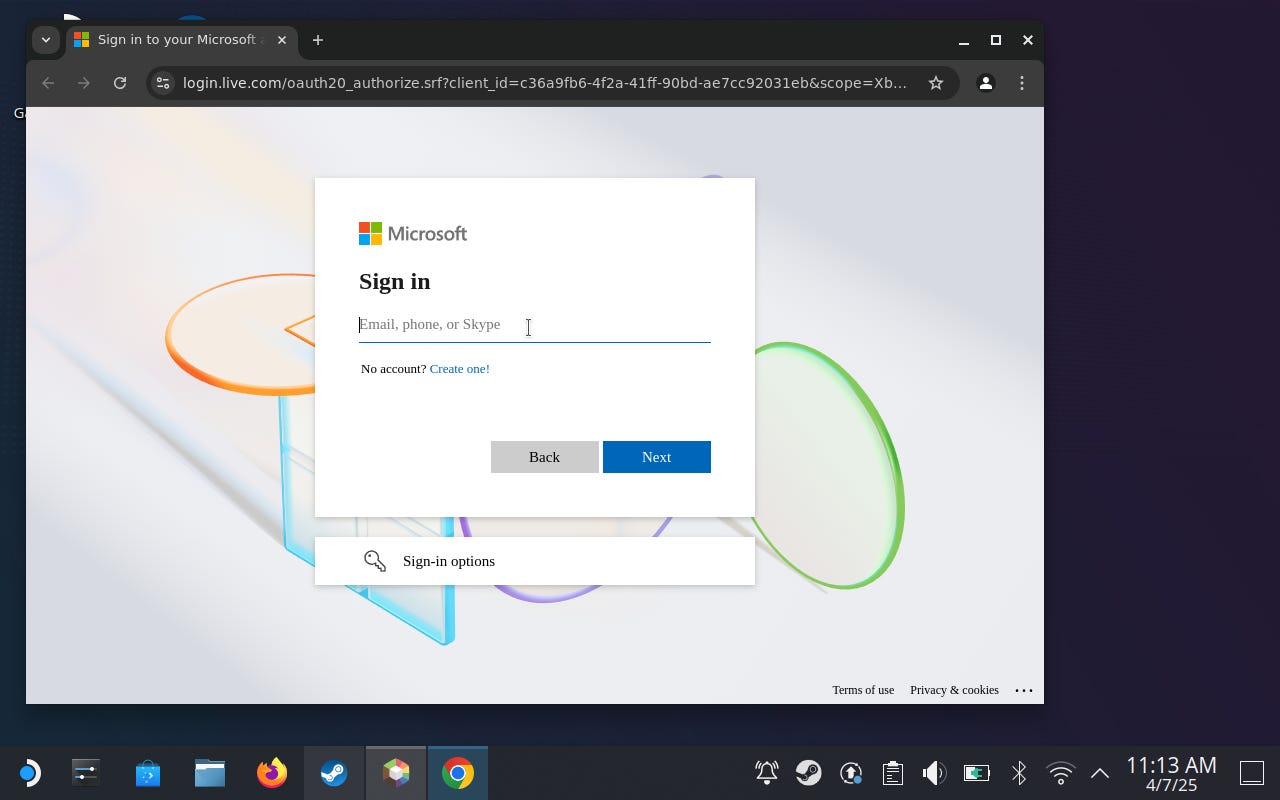
Task: Open a new Chrome tab
Action: [318, 40]
